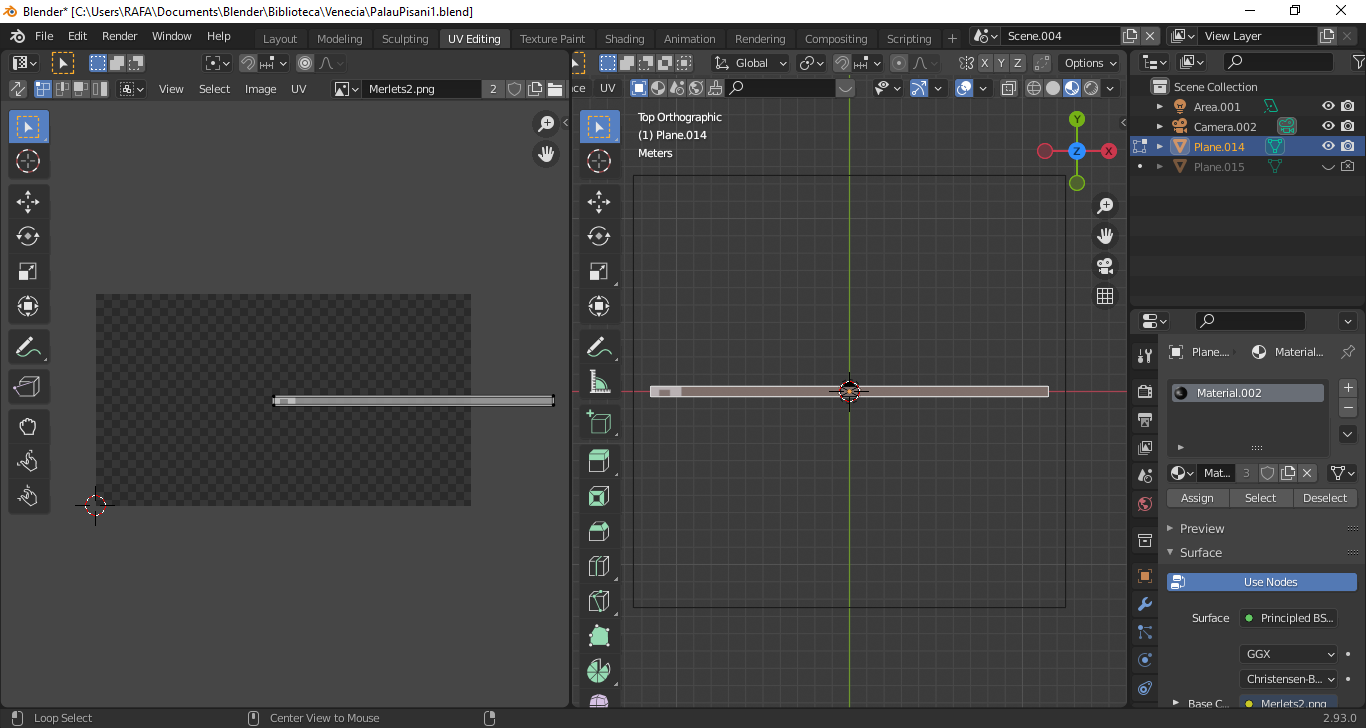The image size is (1366, 728).
Task: Open the GGX distribution dropdown
Action: [x=1288, y=654]
